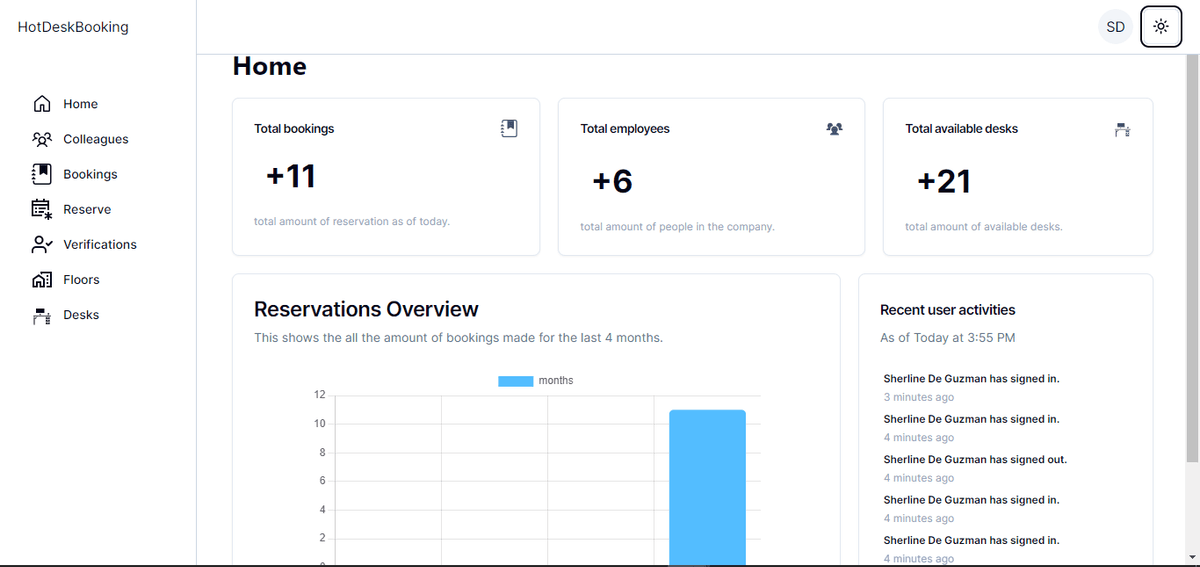Click the Total available desks icon

coord(1122,130)
